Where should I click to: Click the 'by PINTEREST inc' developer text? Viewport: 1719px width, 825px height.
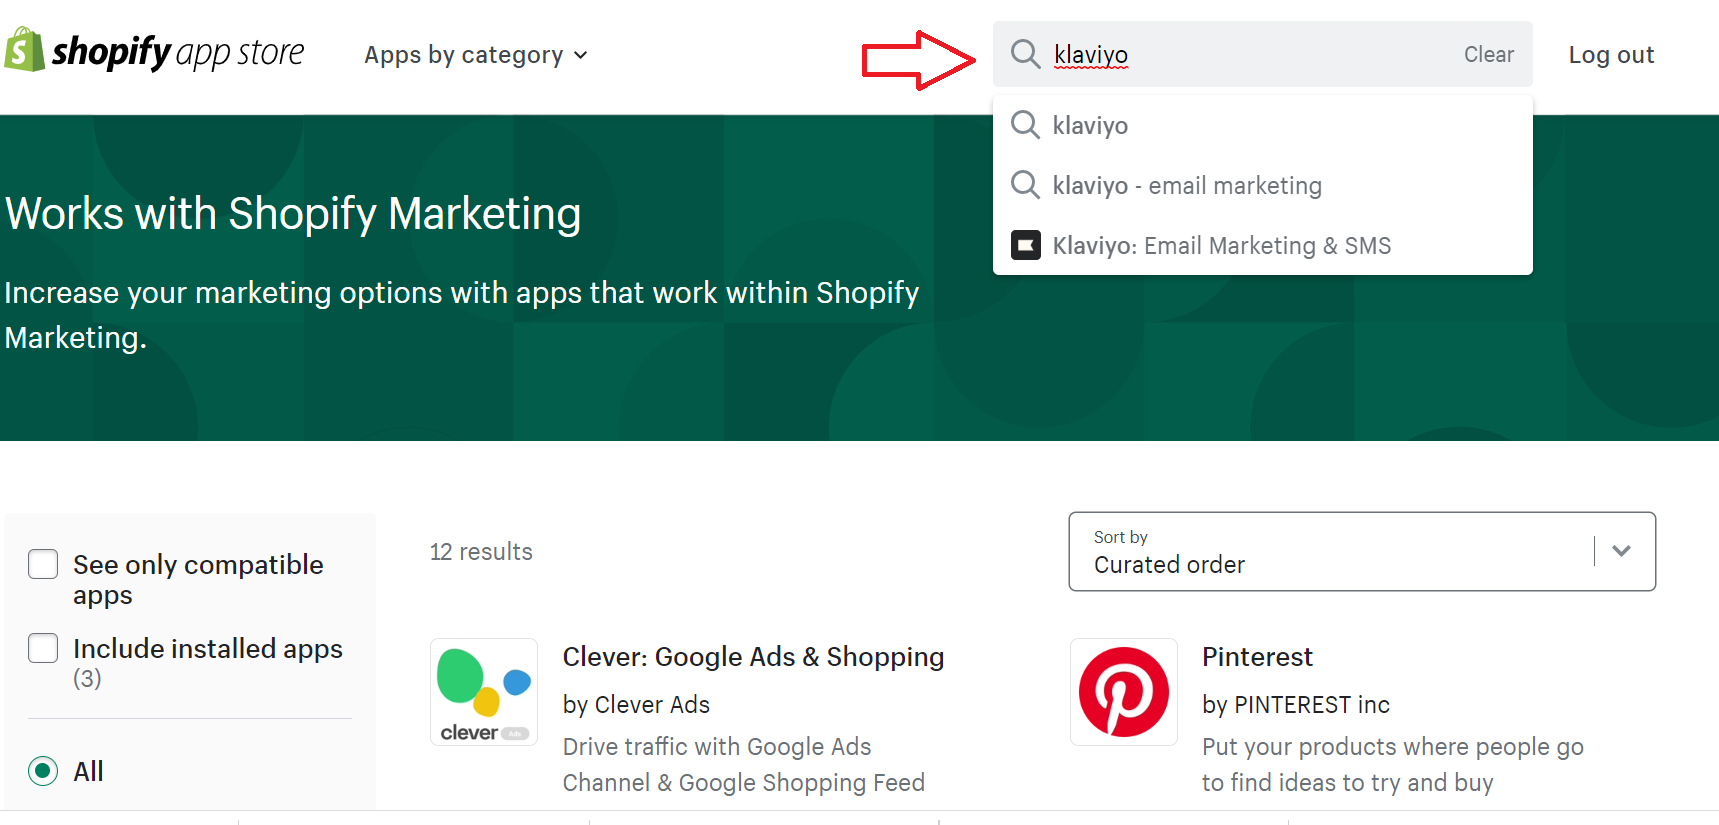[1296, 705]
